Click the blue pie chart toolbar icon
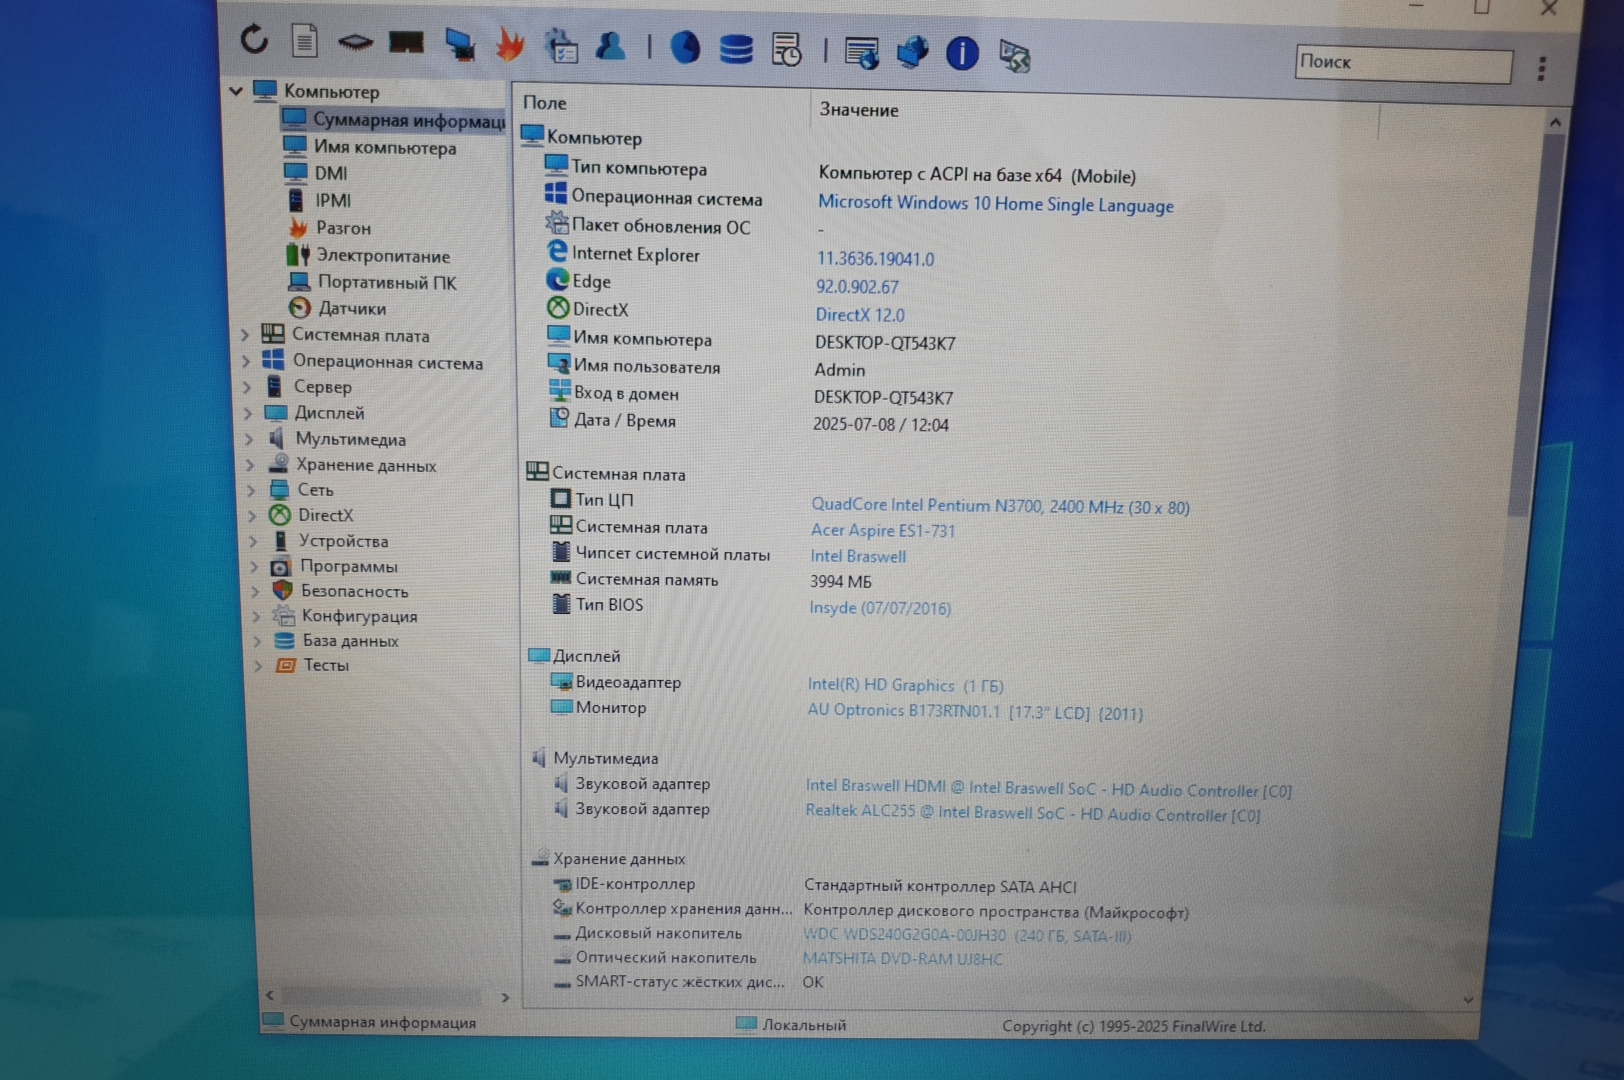 685,47
